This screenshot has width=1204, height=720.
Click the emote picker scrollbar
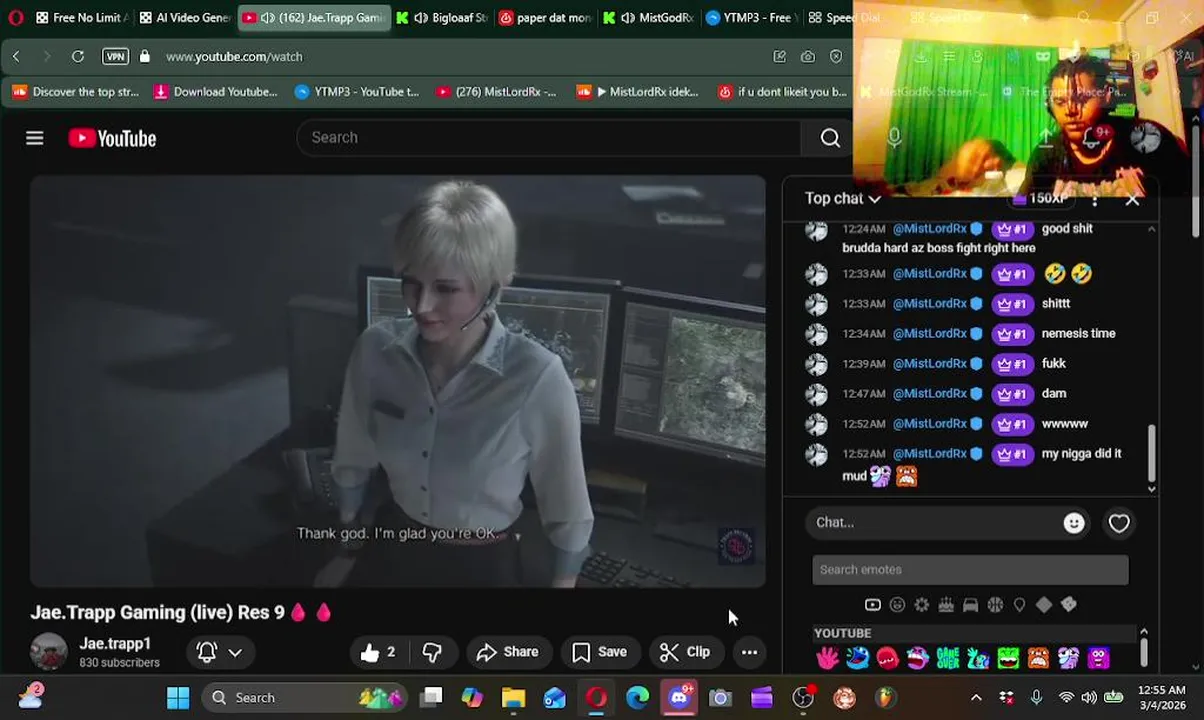pos(1144,652)
